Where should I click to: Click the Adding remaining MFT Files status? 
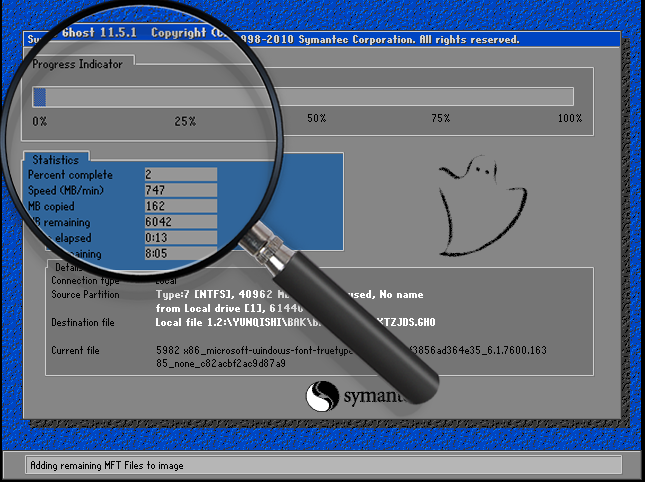tap(107, 466)
